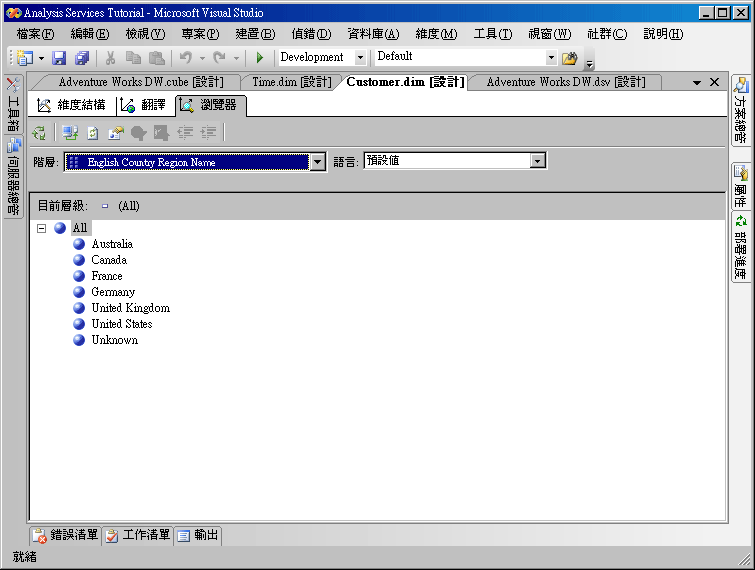Open the Undo history dropdown arrow
Viewport: 755px width, 570px height.
pos(202,58)
